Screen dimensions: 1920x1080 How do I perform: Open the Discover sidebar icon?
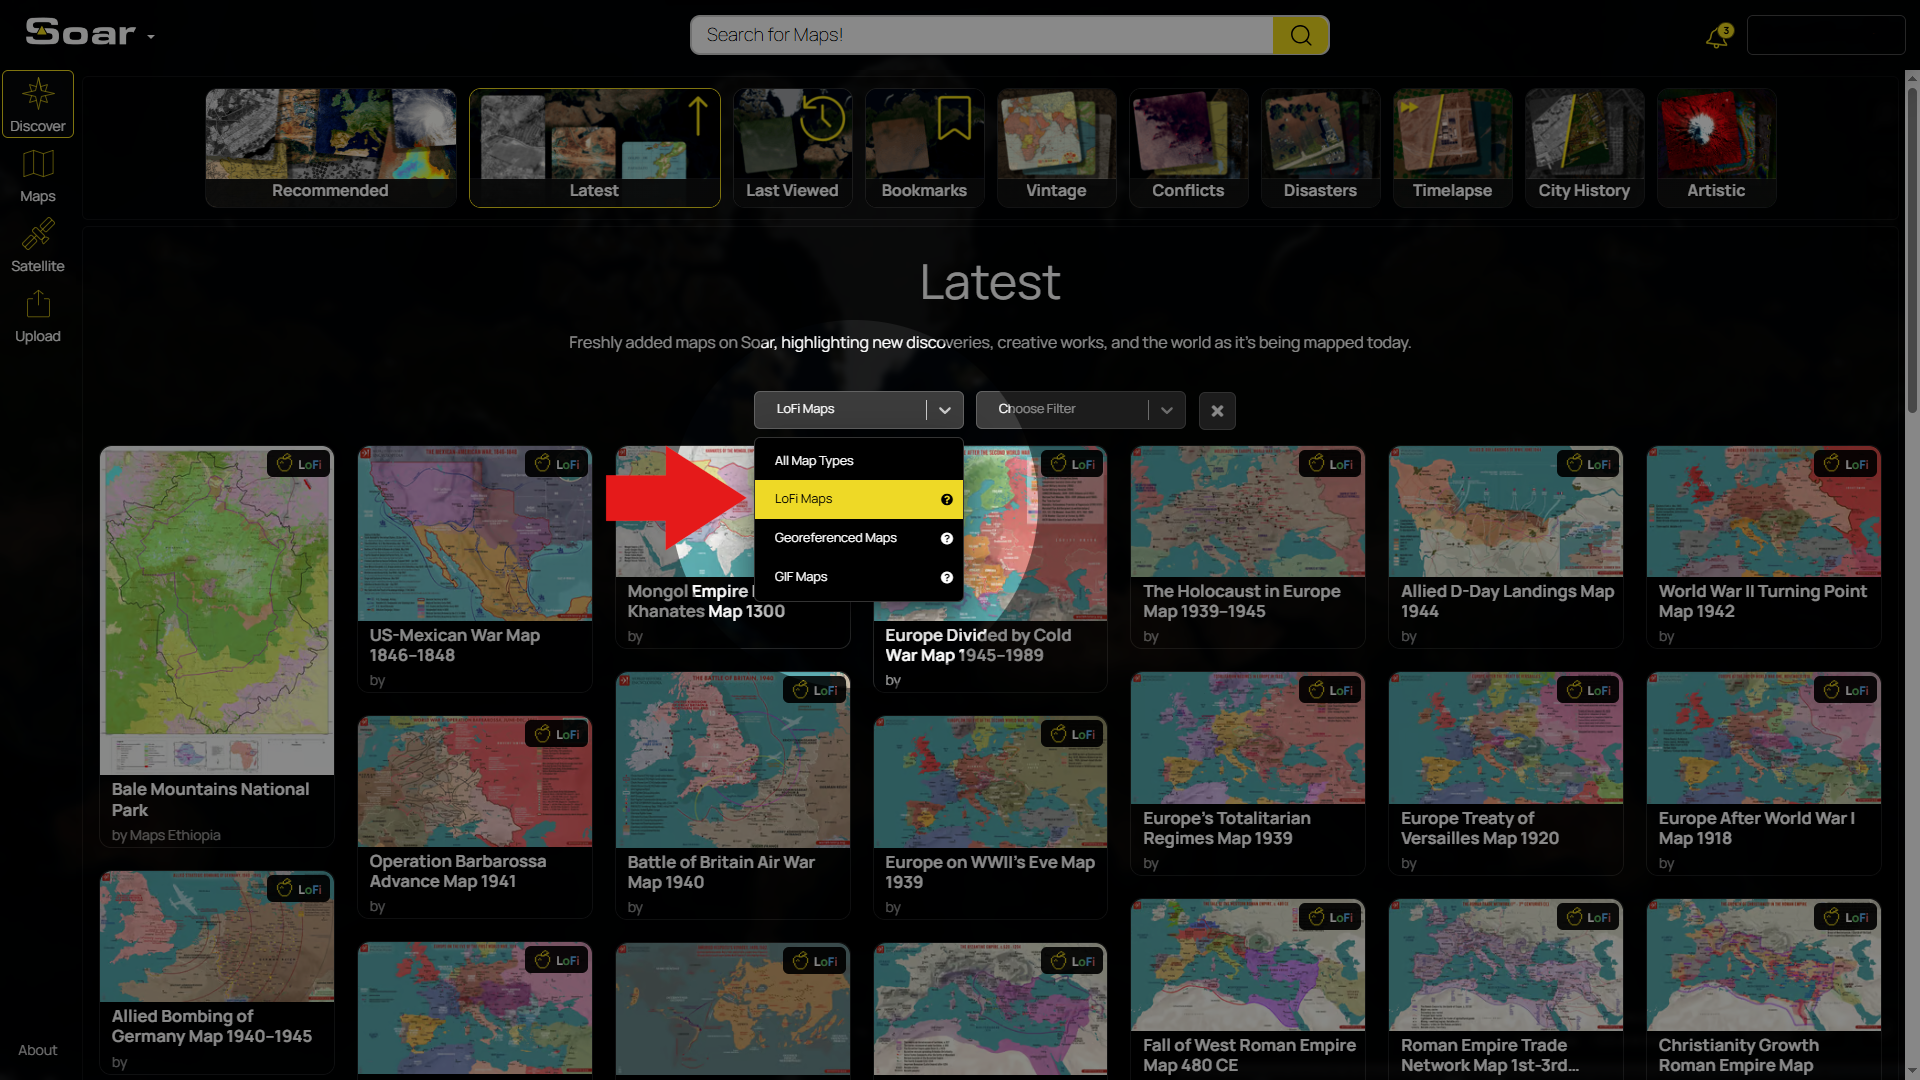tap(38, 104)
